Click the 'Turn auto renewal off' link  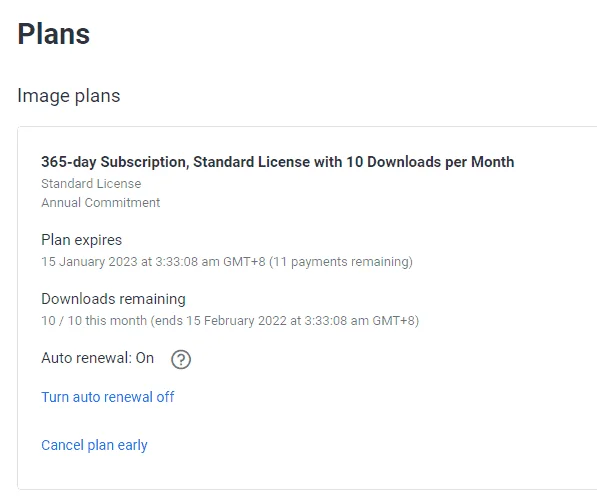tap(108, 397)
